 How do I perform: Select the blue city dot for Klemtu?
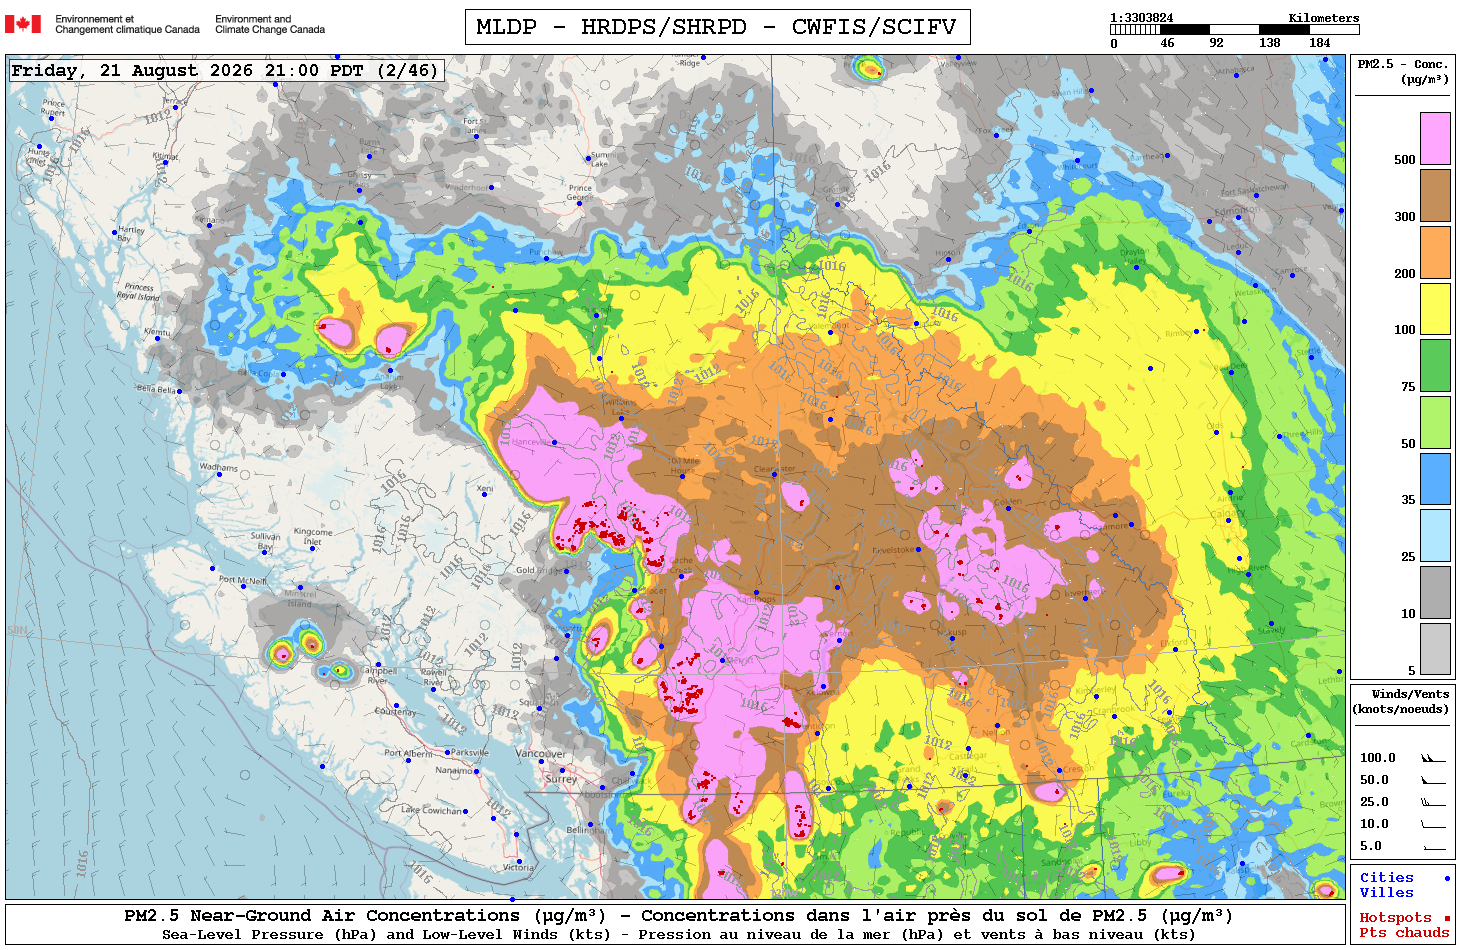coord(157,339)
